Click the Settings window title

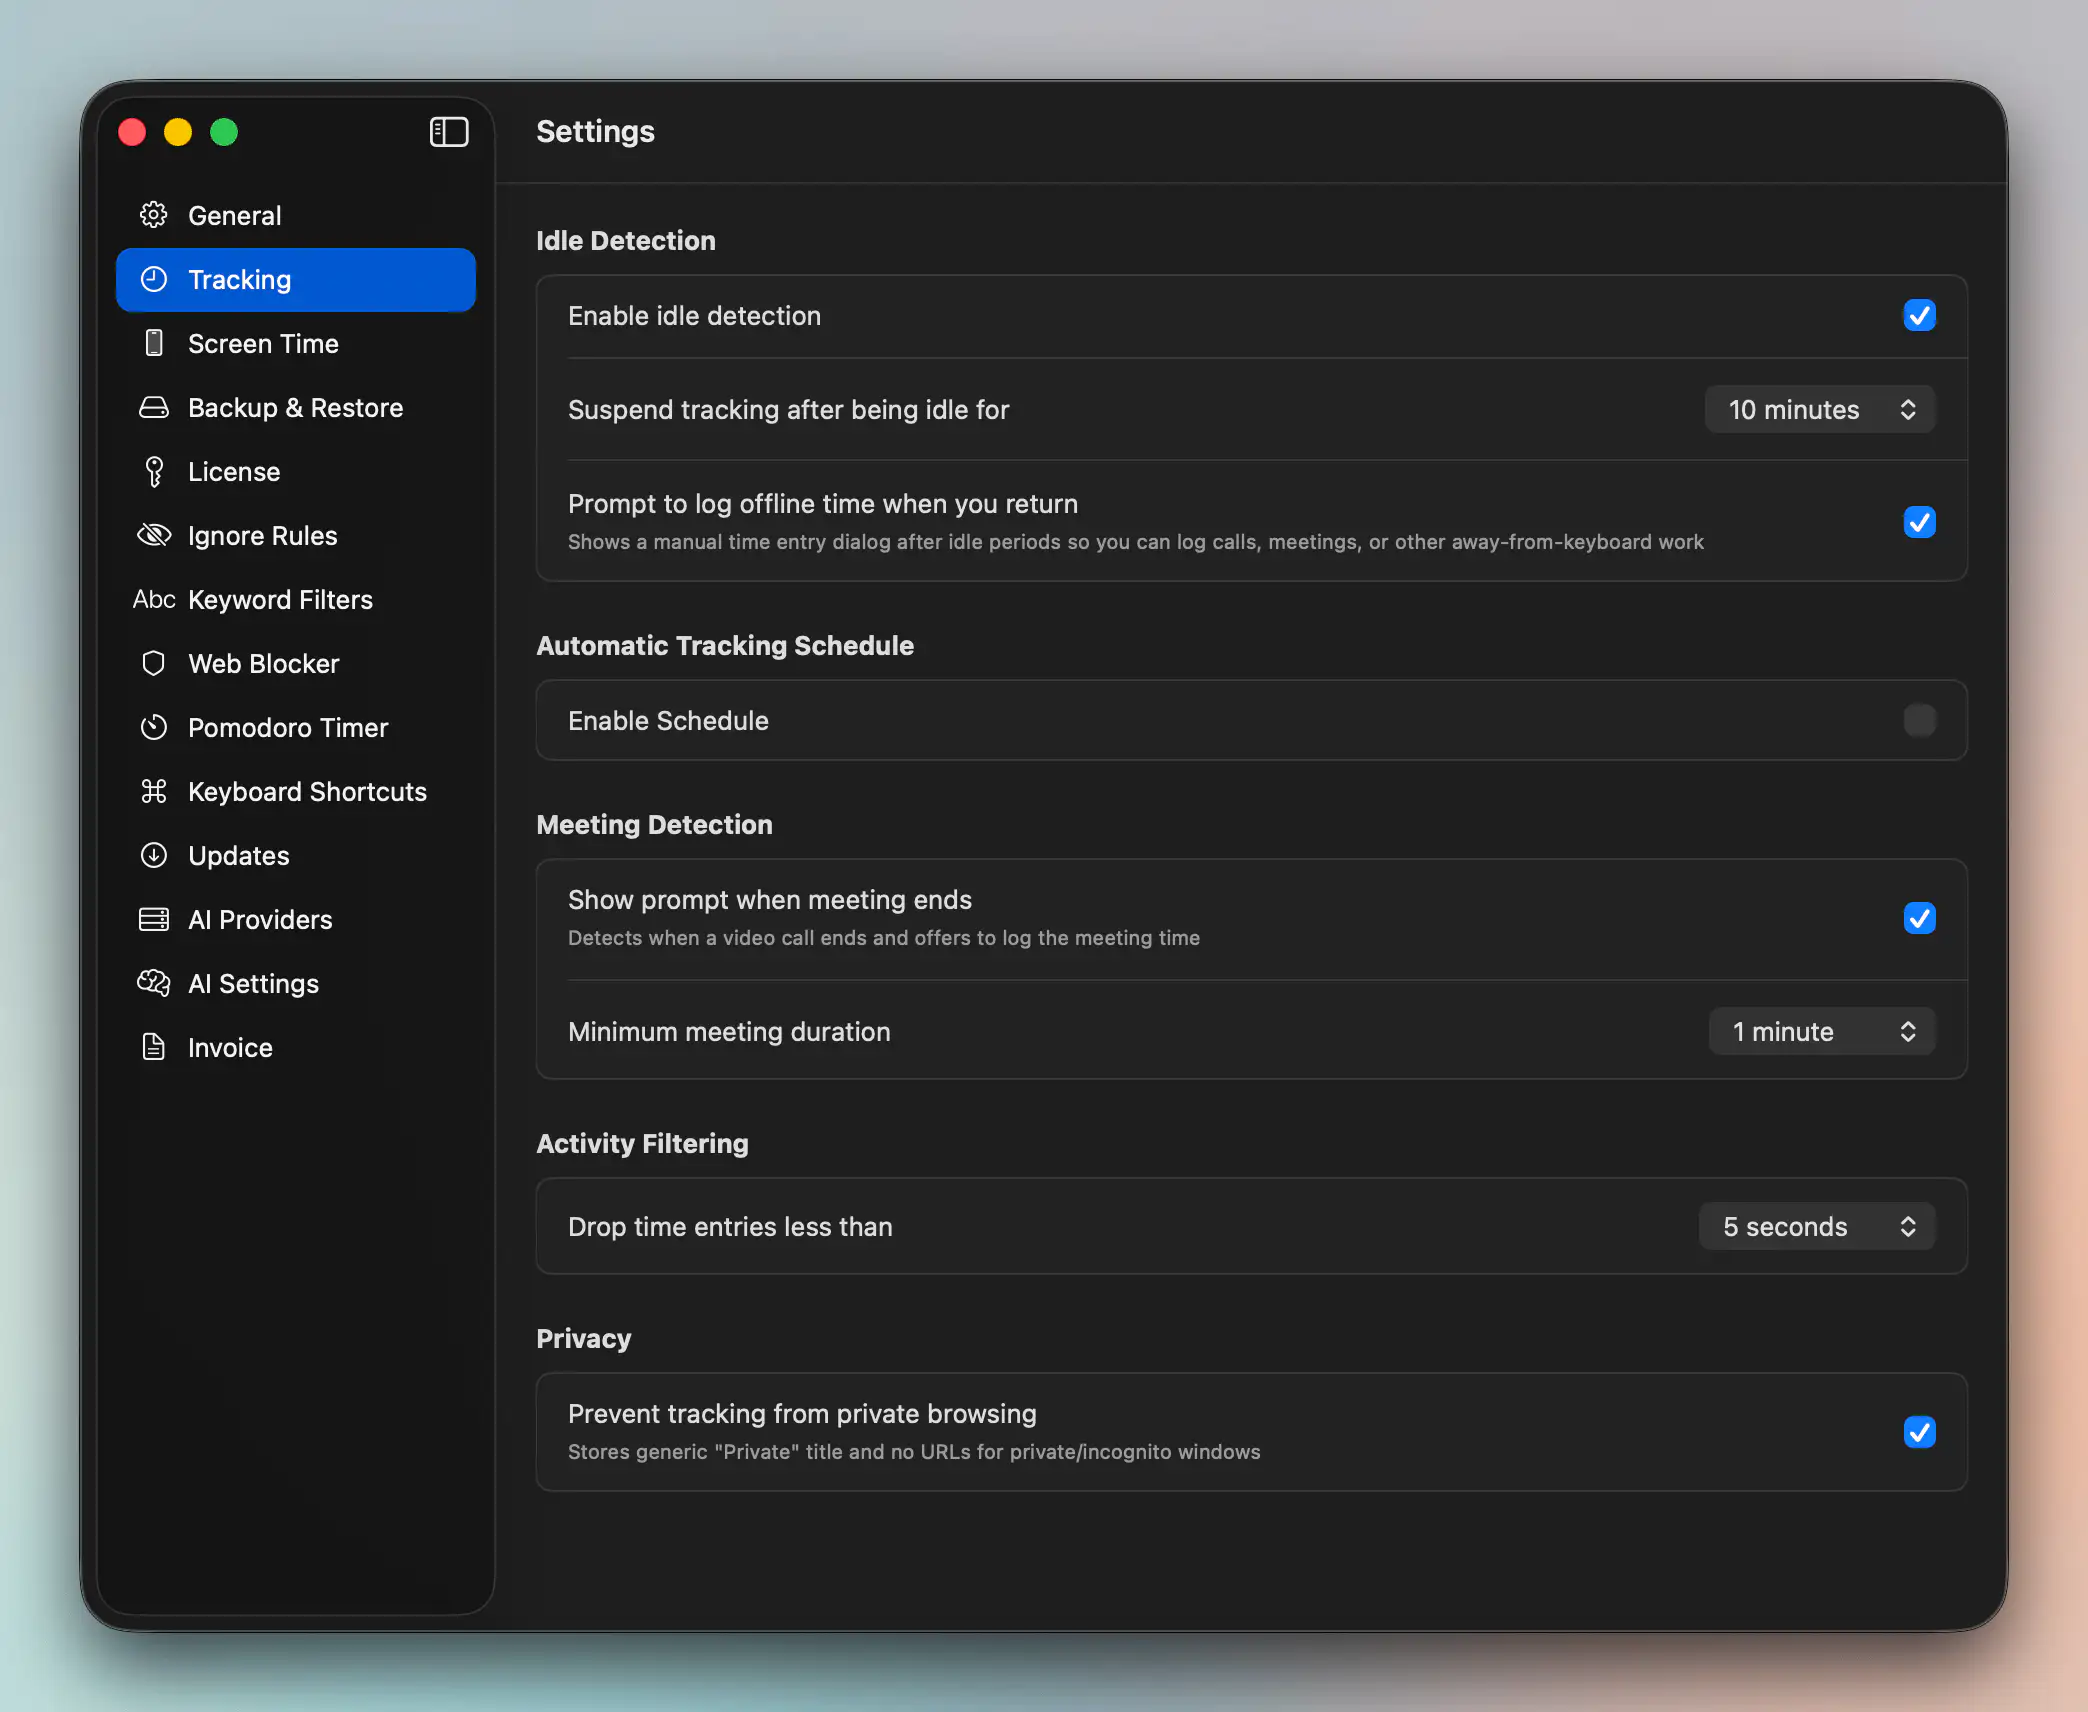[595, 131]
